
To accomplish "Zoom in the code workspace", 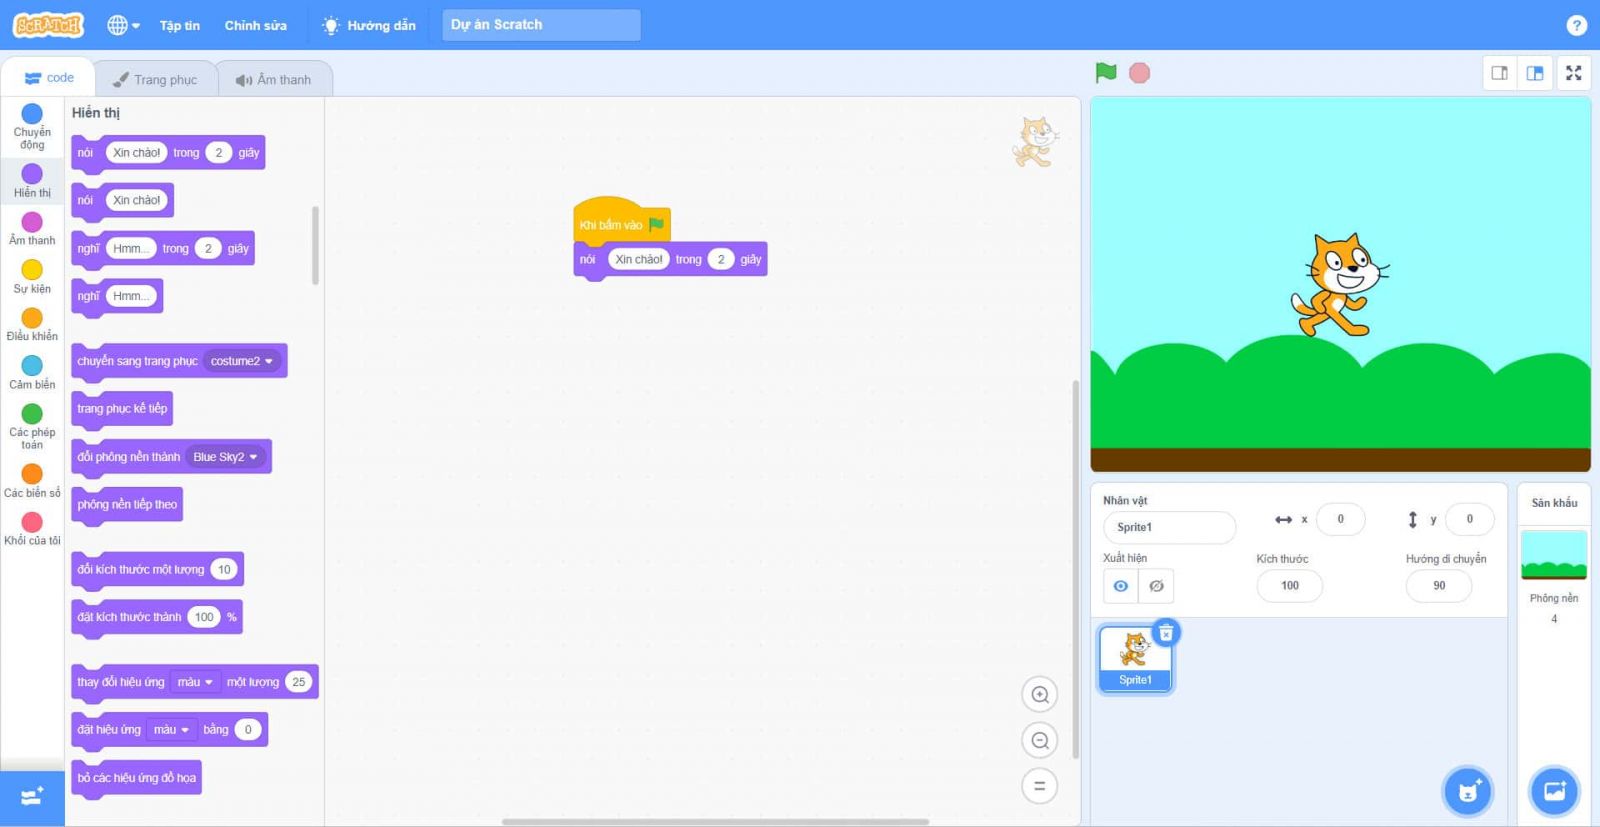I will [x=1040, y=694].
